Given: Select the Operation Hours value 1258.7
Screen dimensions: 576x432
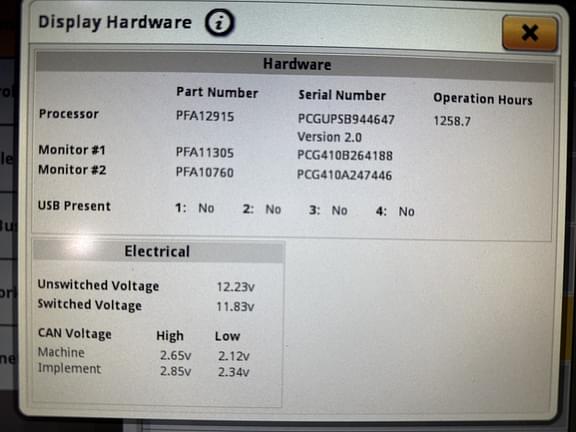Looking at the screenshot, I should tap(452, 121).
